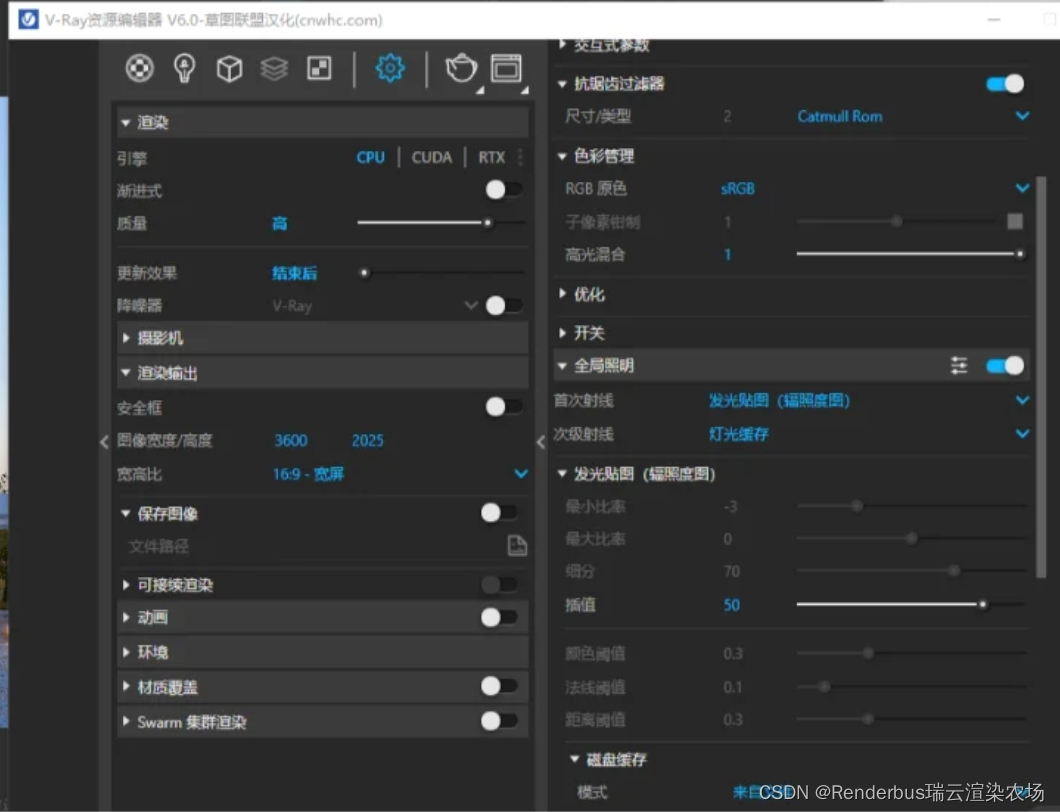The width and height of the screenshot is (1060, 812).
Task: Adjust the interpolation 插值 slider
Action: pyautogui.click(x=912, y=604)
